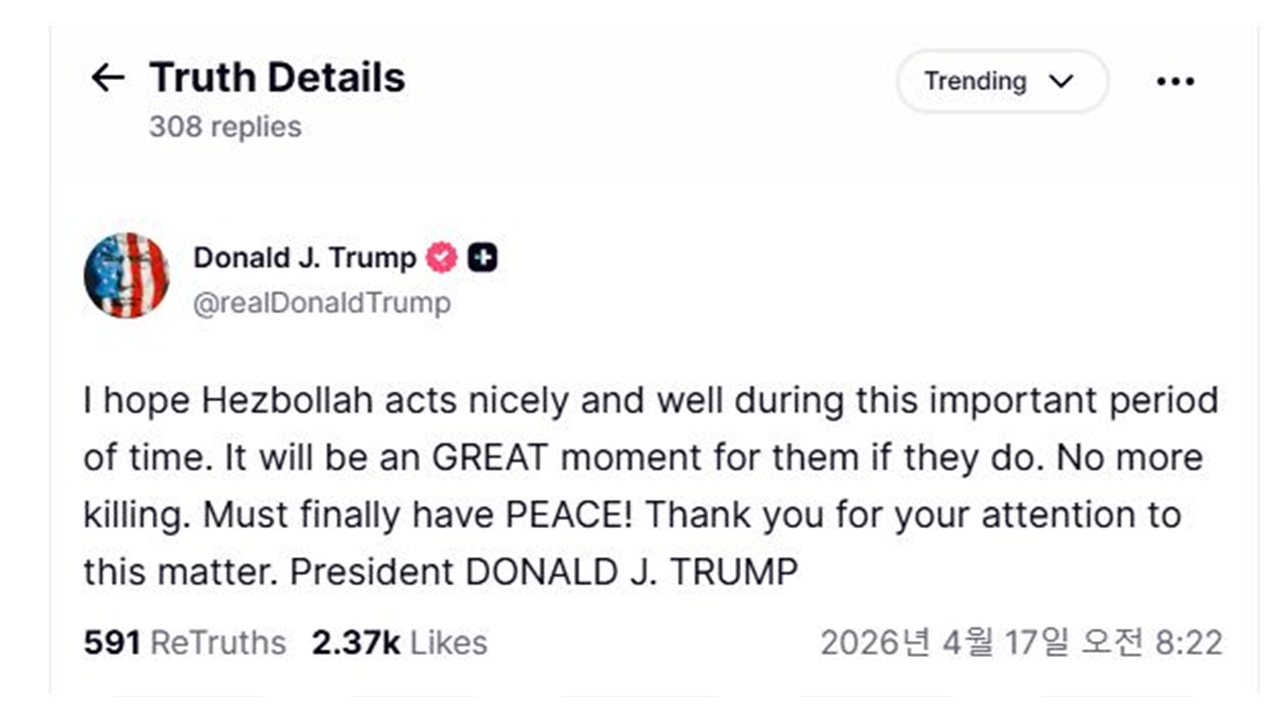The image size is (1280, 720).
Task: Open the flag-themed profile avatar
Action: (127, 275)
